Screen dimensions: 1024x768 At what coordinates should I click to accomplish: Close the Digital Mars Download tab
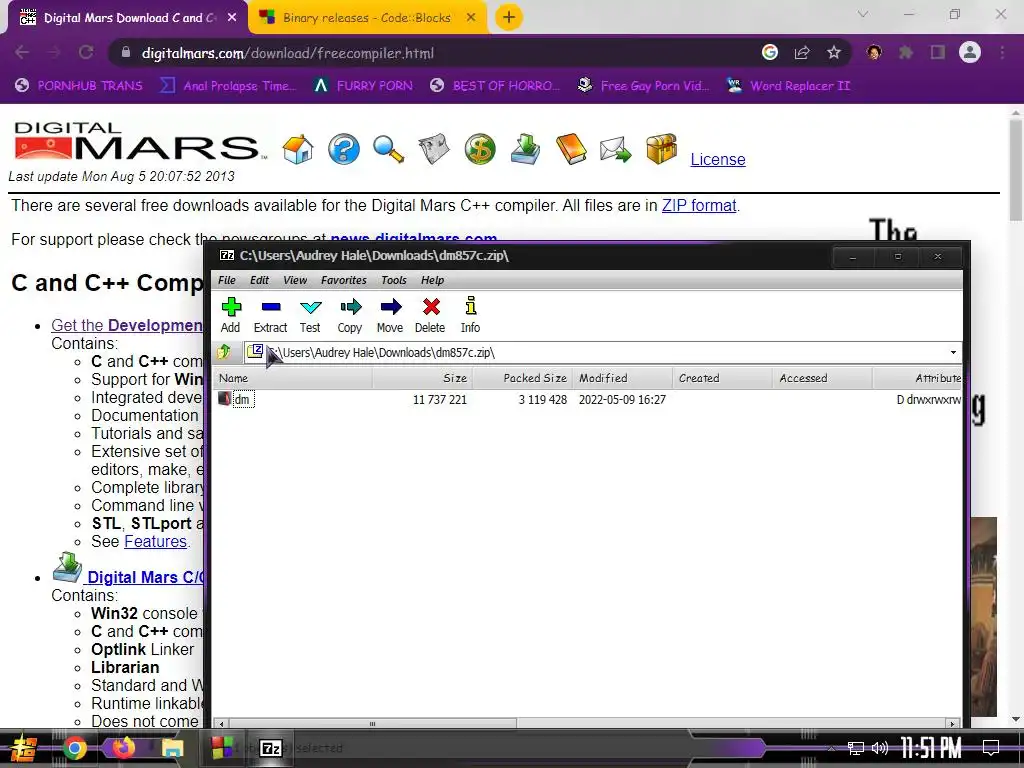(x=232, y=18)
